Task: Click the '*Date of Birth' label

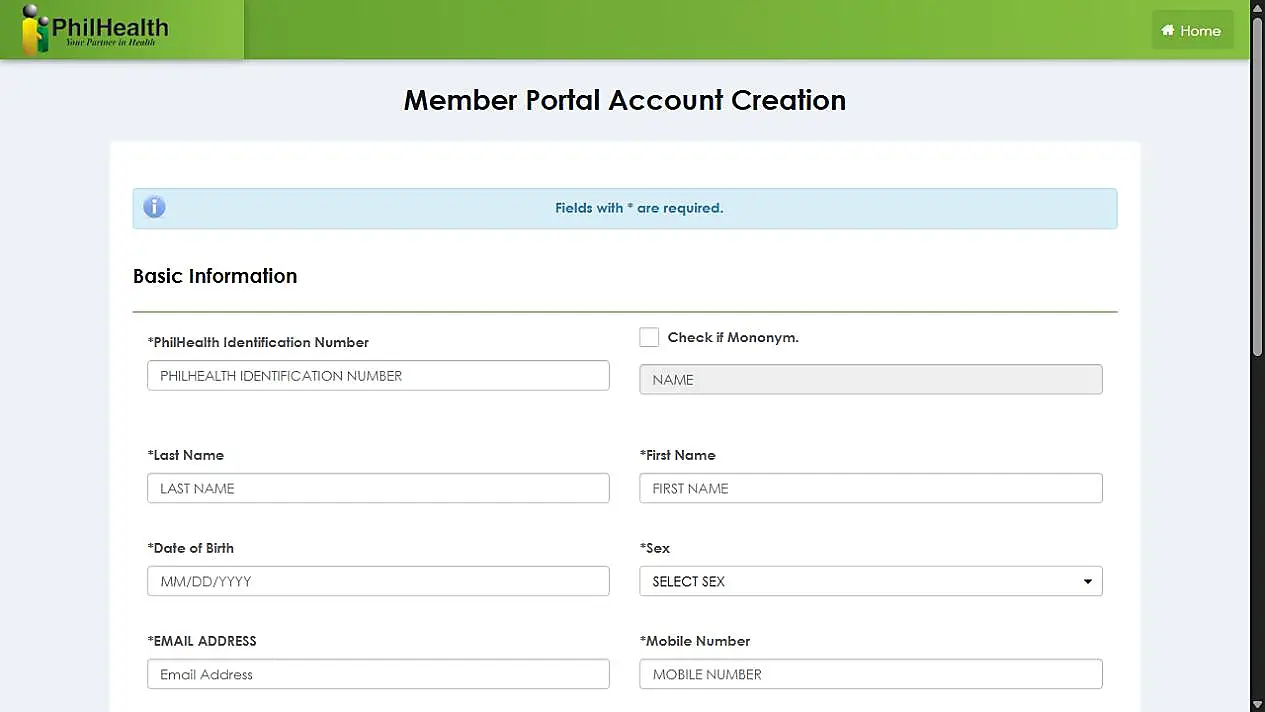Action: (x=190, y=548)
